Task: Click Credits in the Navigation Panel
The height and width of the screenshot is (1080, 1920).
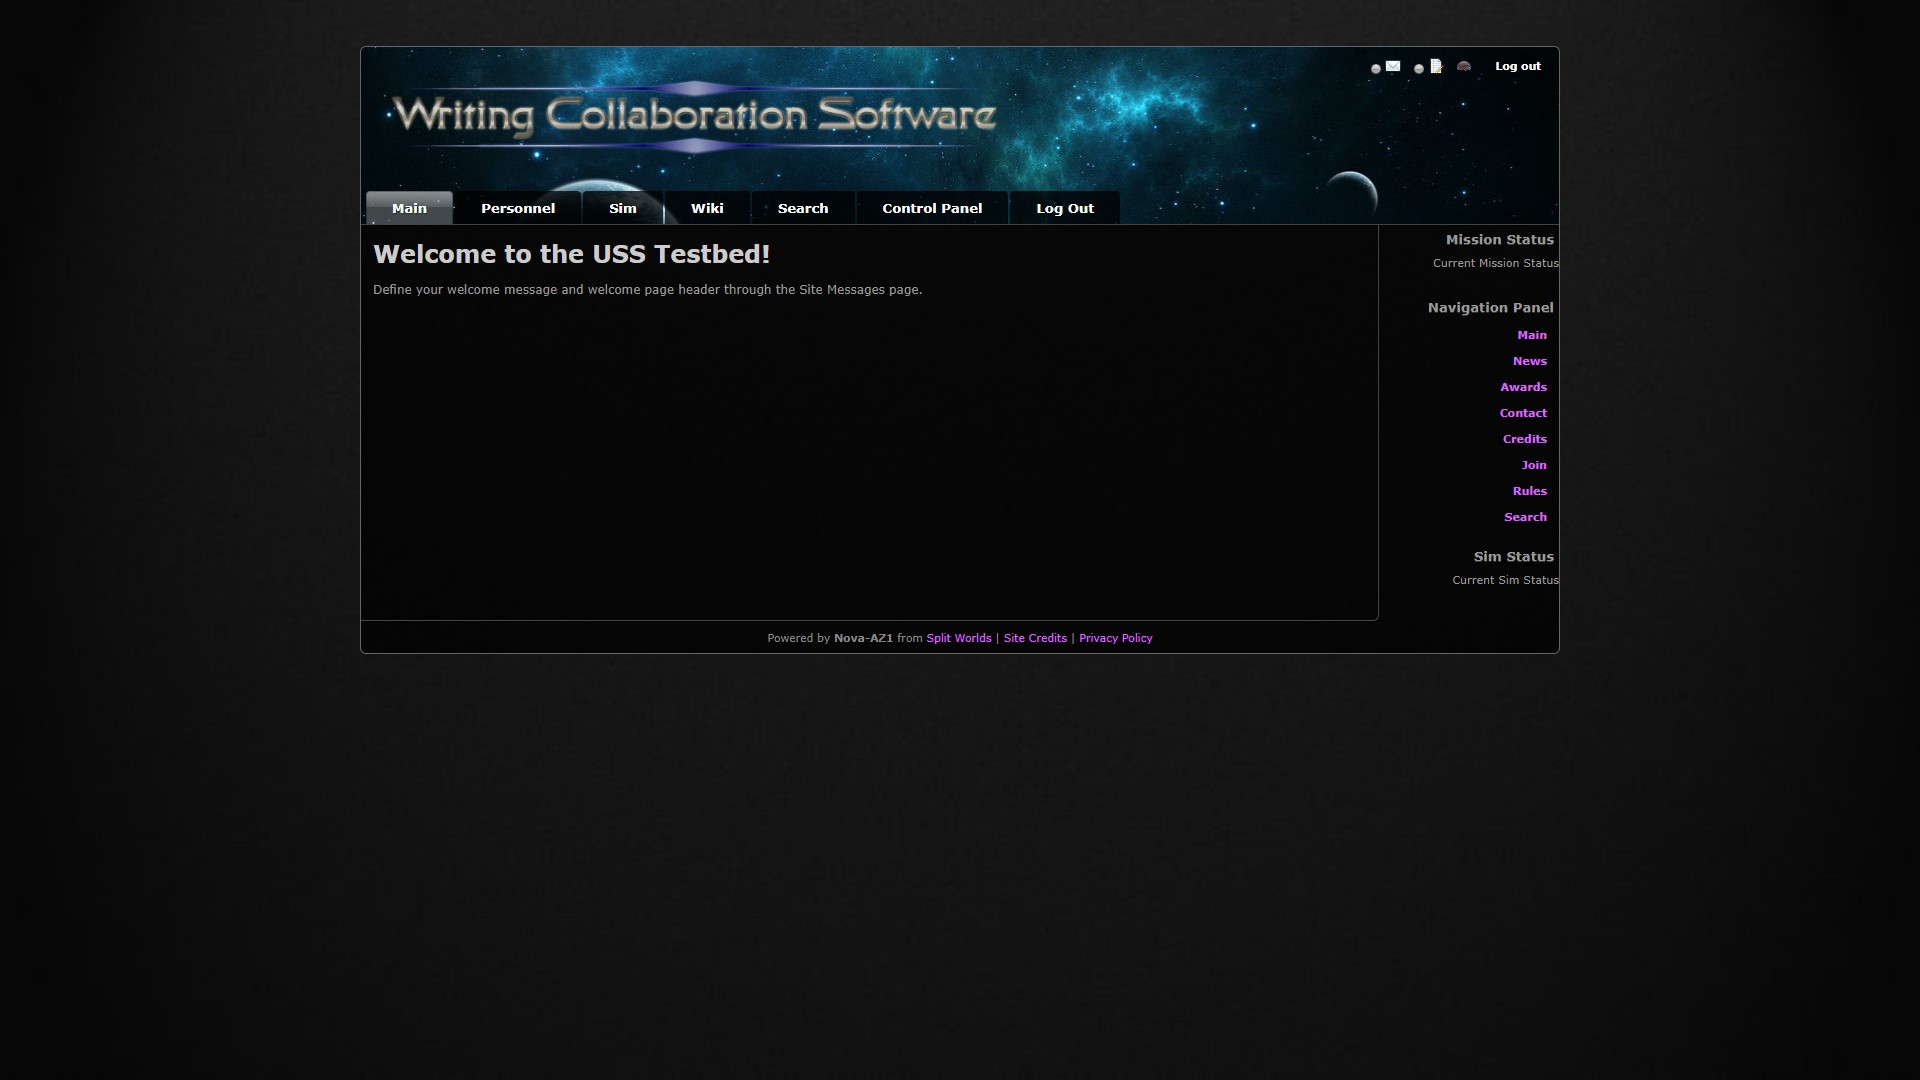Action: pyautogui.click(x=1524, y=439)
